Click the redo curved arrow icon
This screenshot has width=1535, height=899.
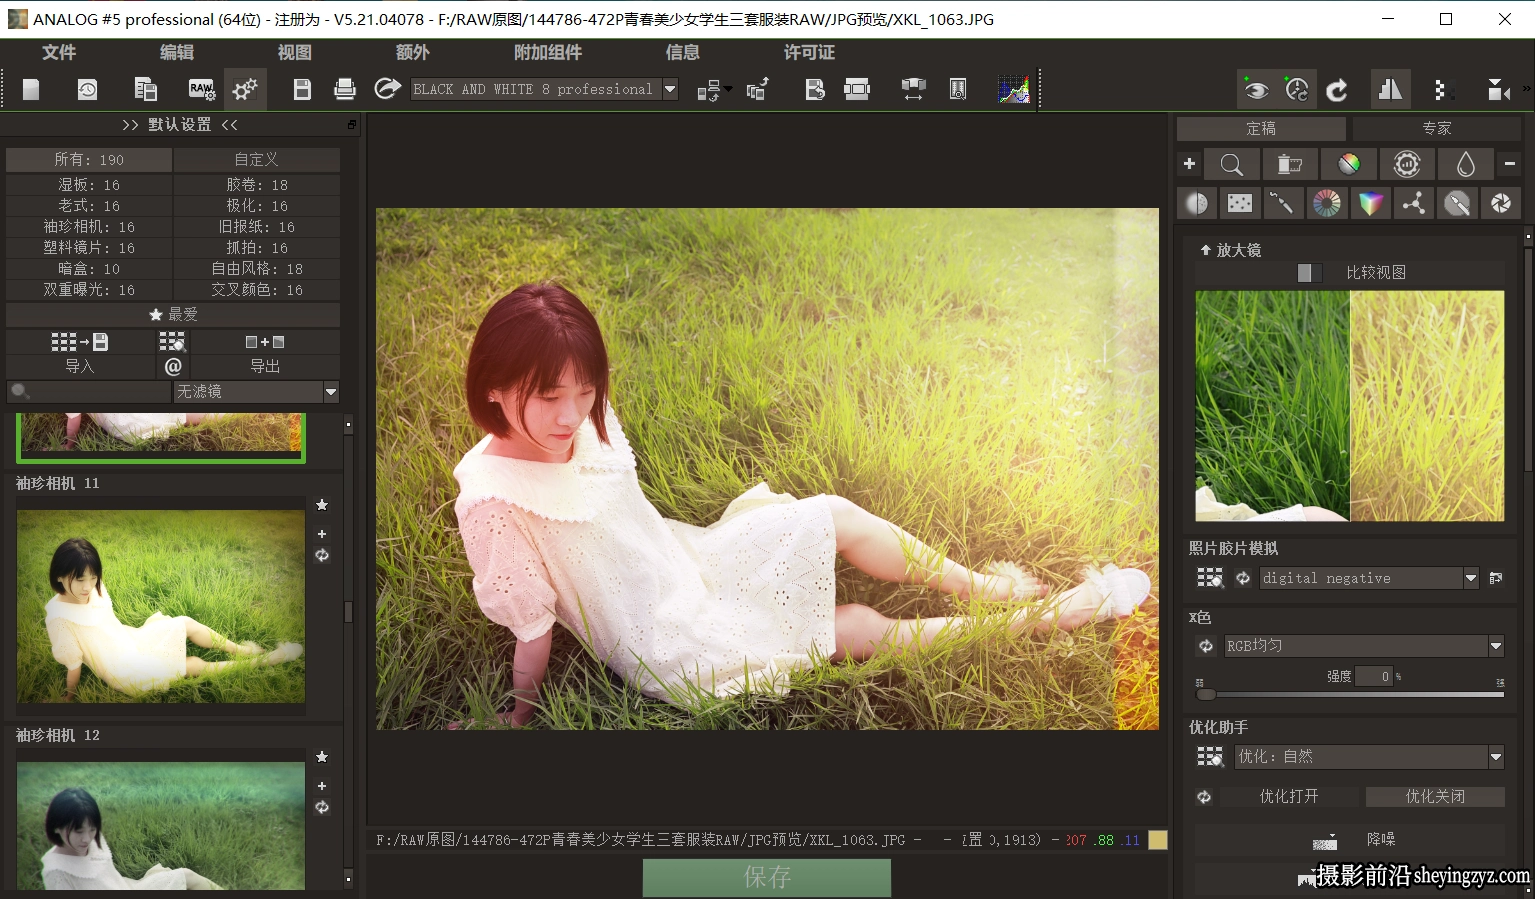coord(1337,90)
